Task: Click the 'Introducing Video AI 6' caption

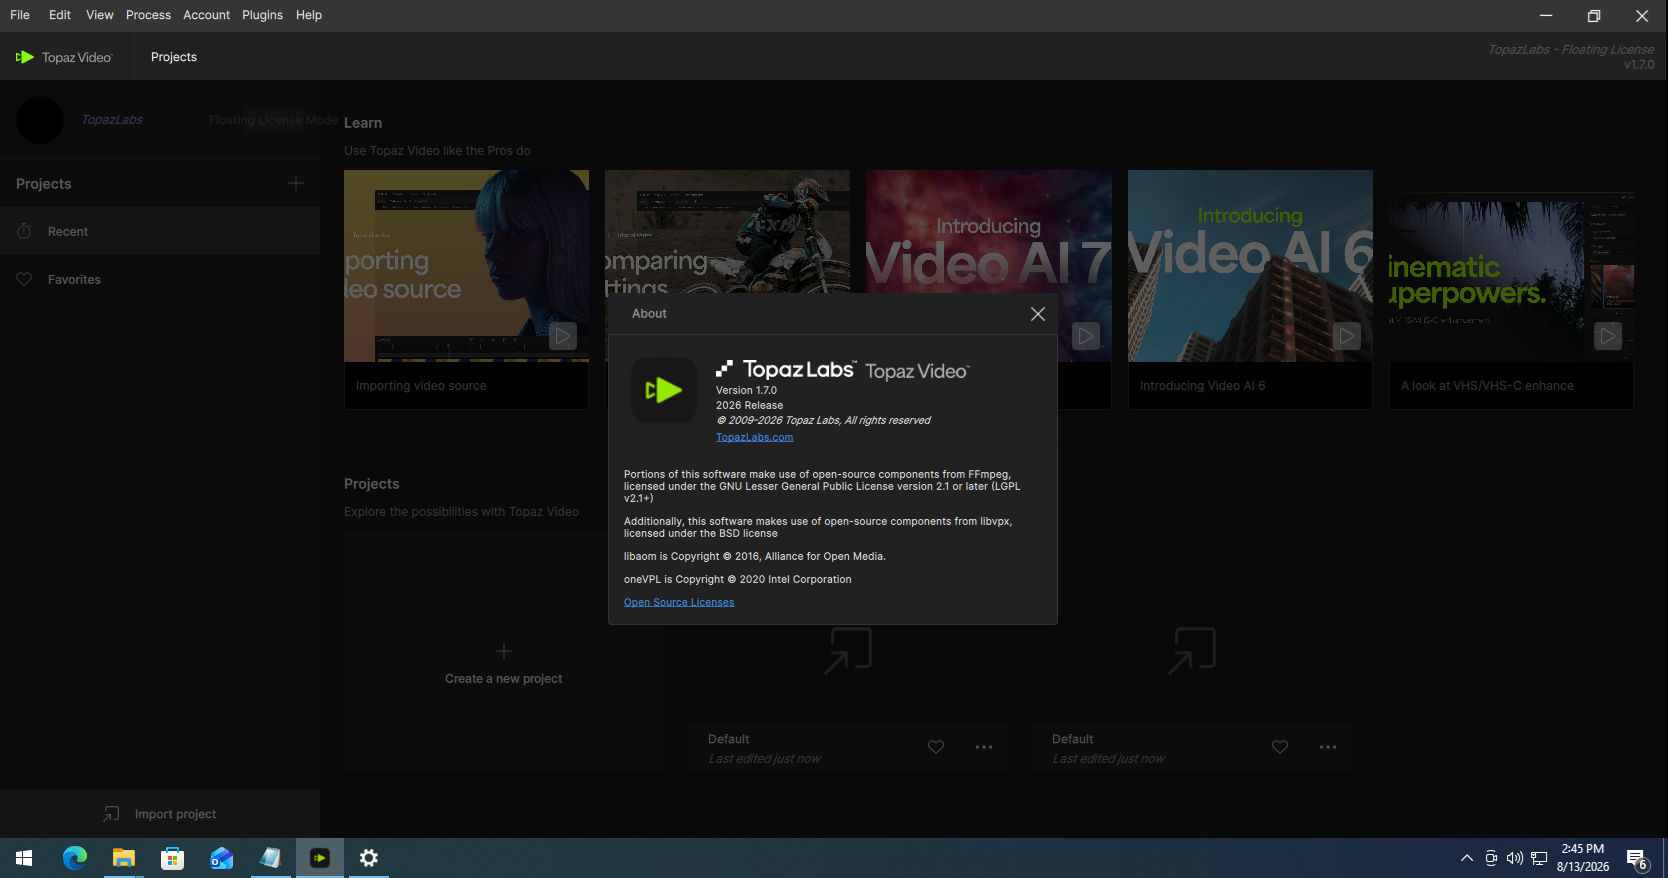Action: (x=1202, y=386)
